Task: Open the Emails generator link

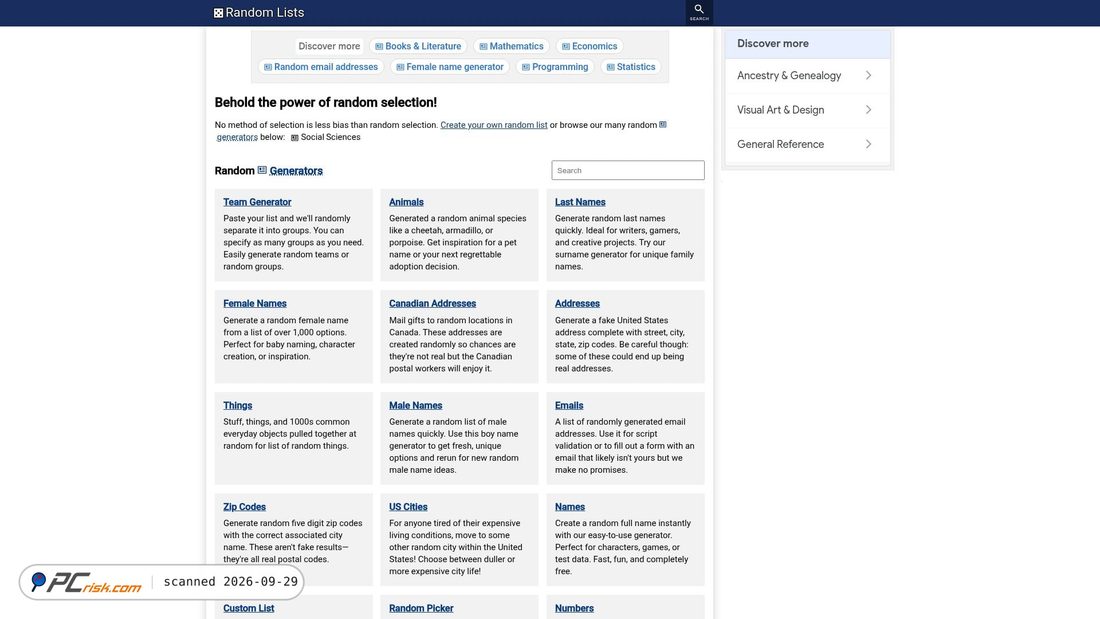Action: pyautogui.click(x=569, y=406)
